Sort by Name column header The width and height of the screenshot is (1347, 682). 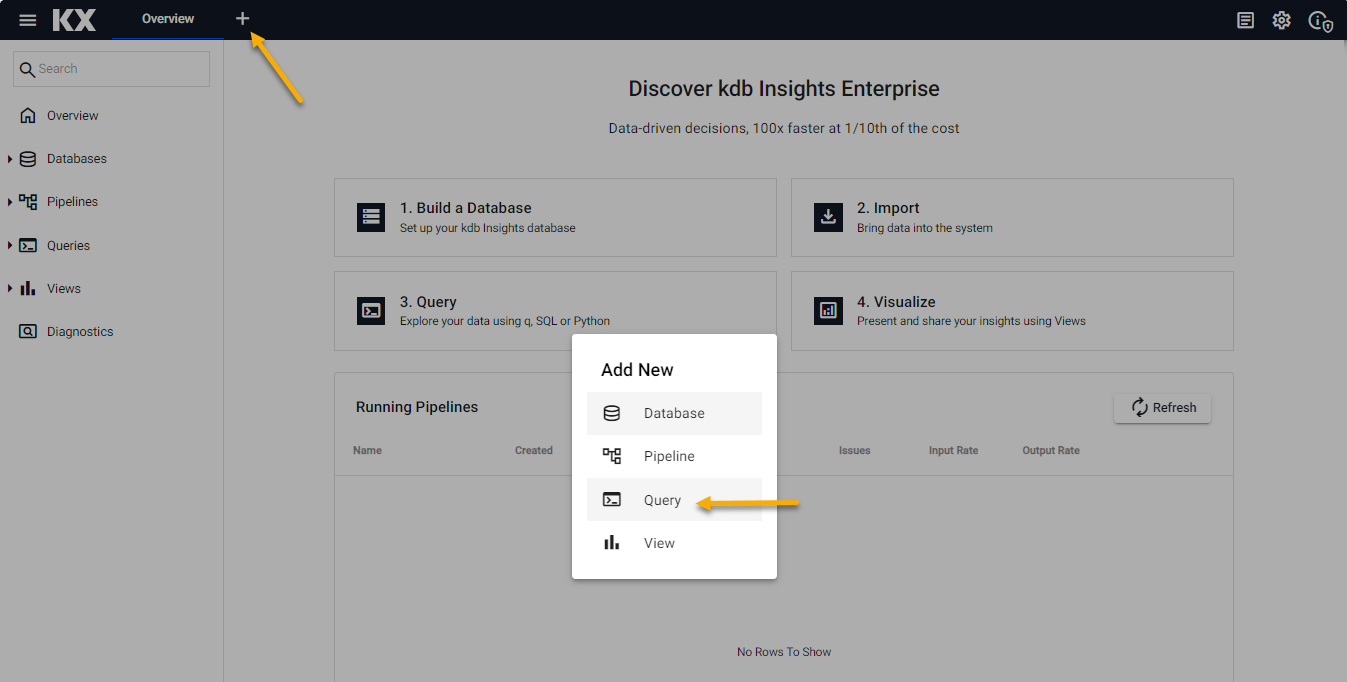(x=367, y=451)
